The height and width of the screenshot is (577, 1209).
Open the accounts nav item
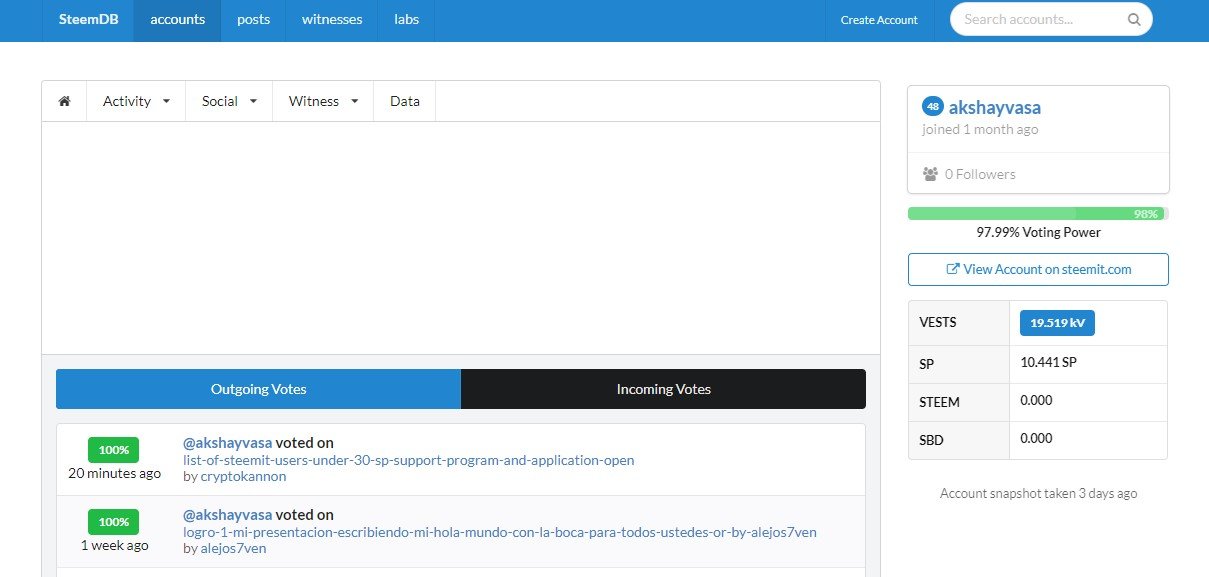177,20
